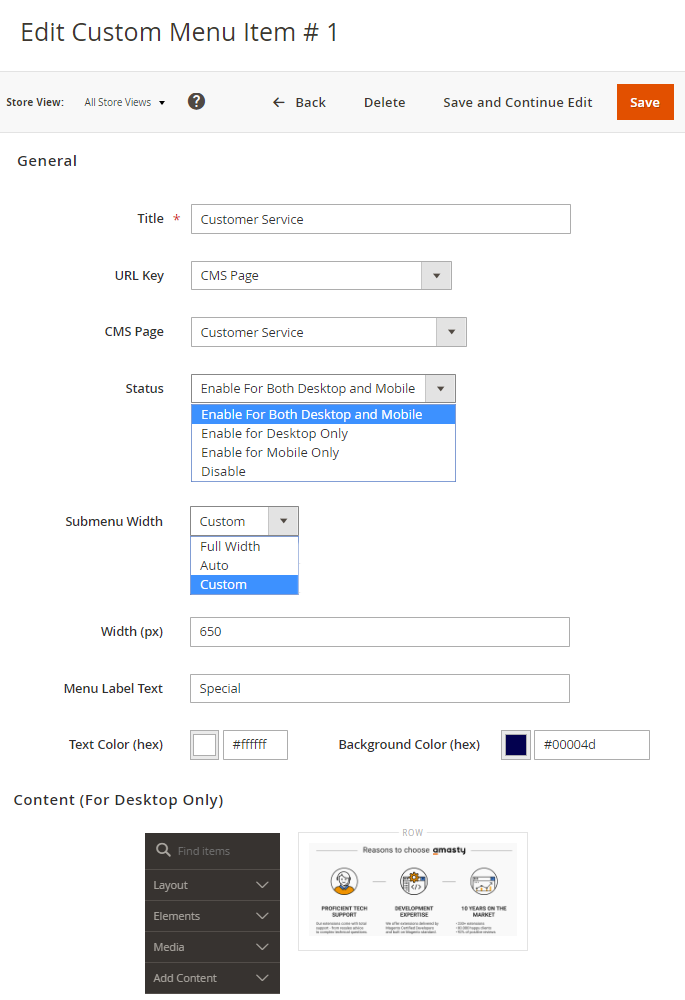
Task: Expand the Elements section
Action: pyautogui.click(x=212, y=916)
